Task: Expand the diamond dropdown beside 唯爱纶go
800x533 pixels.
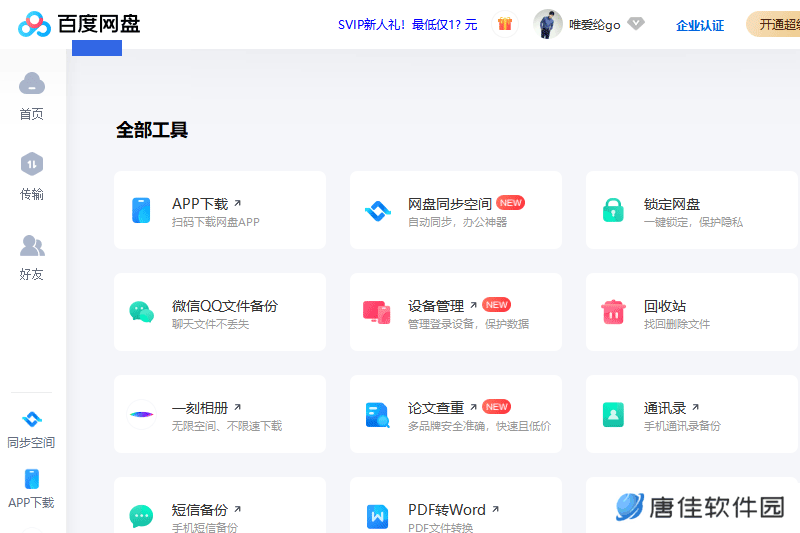Action: pos(636,23)
